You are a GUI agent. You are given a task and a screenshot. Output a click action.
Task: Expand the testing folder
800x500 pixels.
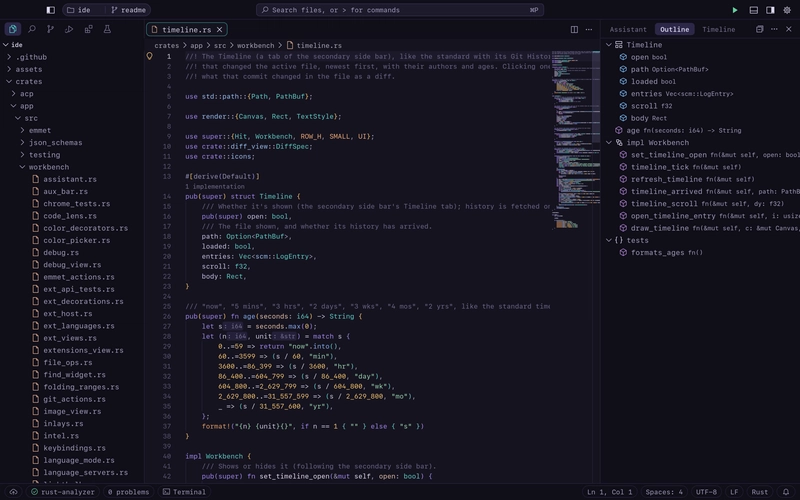[72, 155]
